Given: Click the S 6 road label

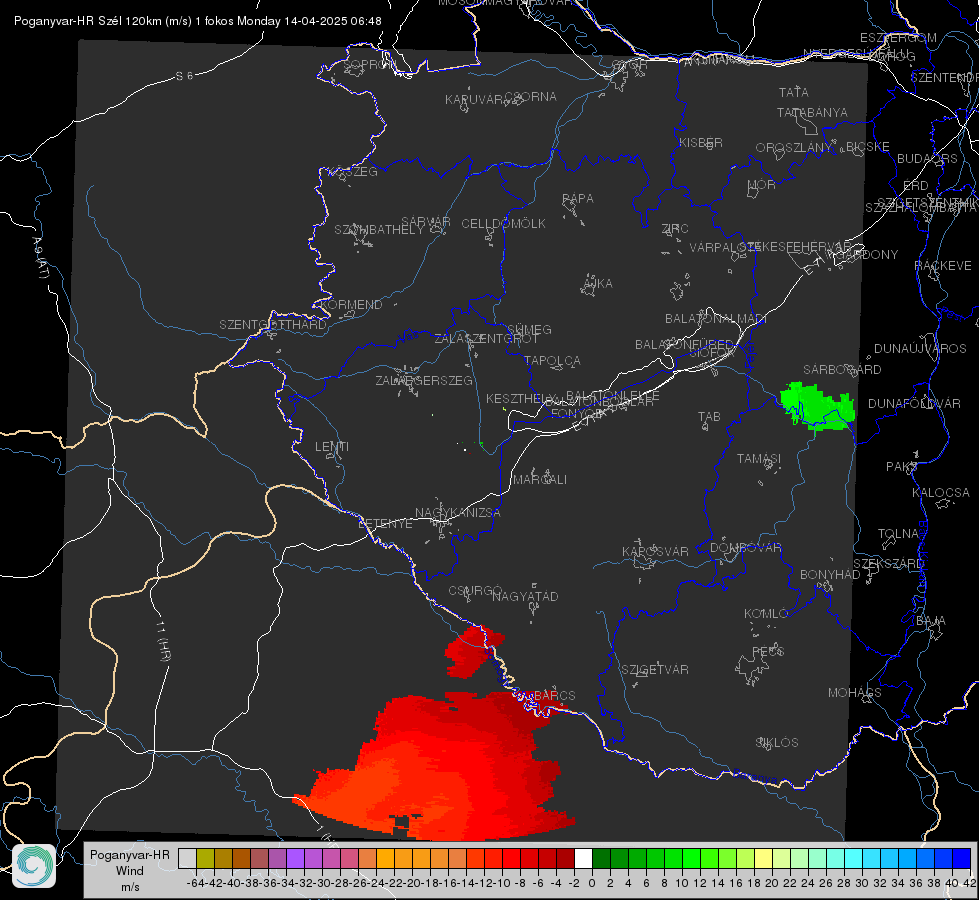Looking at the screenshot, I should tap(185, 76).
